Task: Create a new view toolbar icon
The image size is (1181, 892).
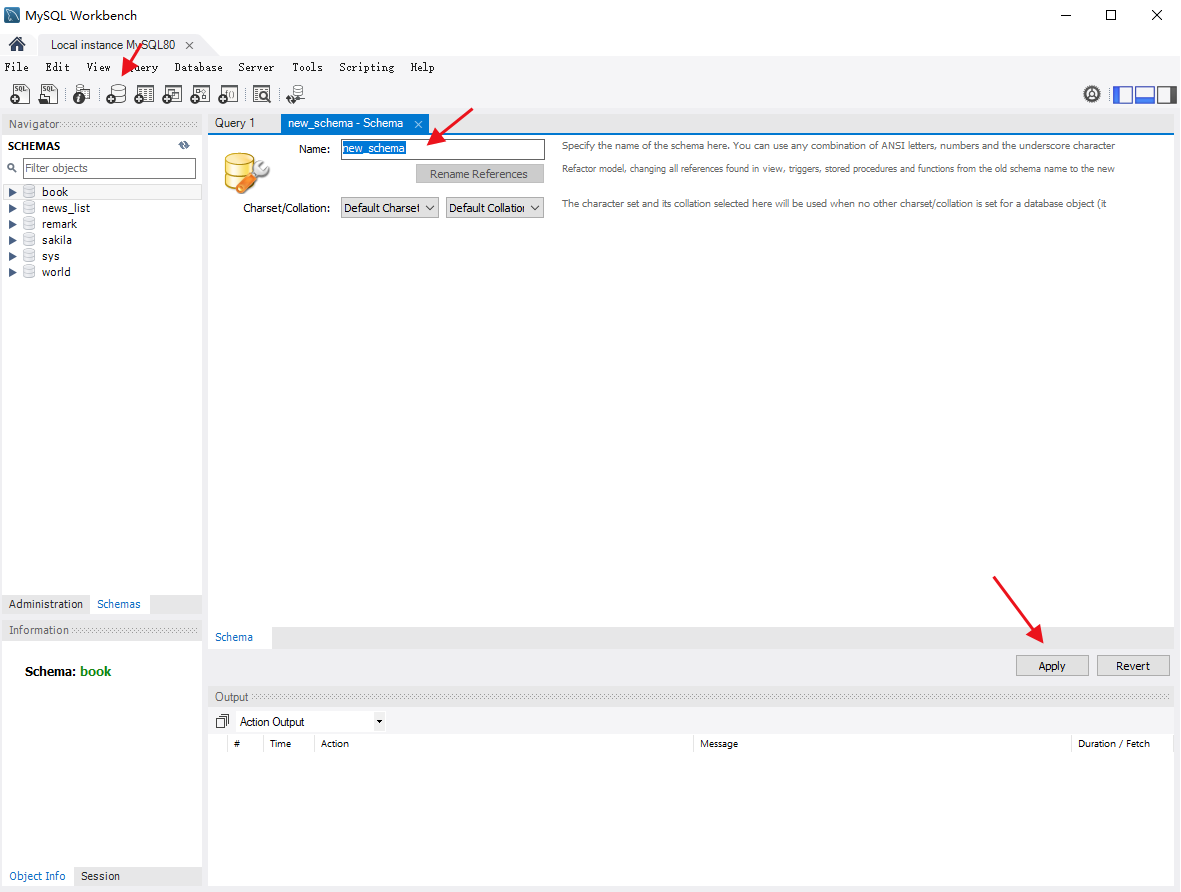Action: 172,94
